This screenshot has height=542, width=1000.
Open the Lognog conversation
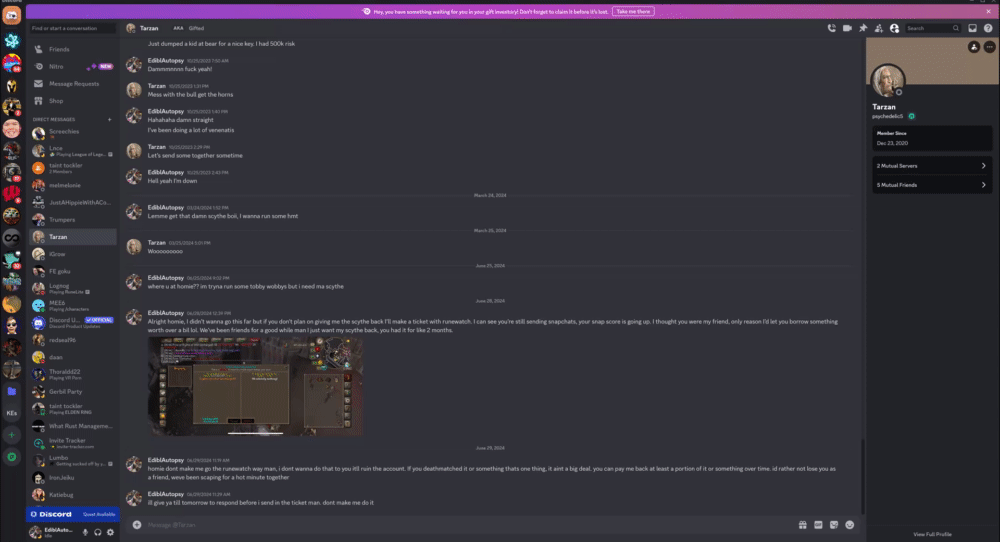click(x=72, y=288)
